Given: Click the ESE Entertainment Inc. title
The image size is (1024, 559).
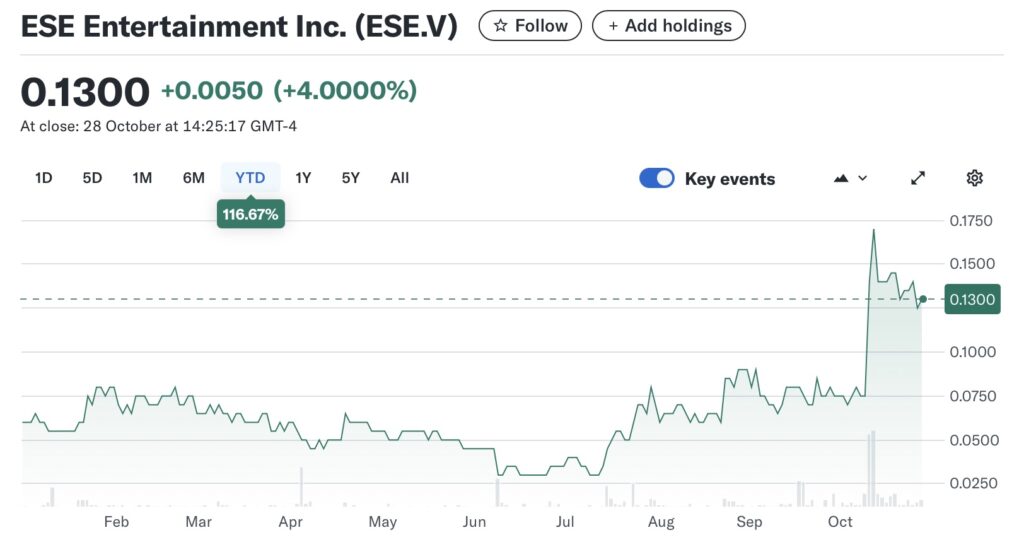Looking at the screenshot, I should [x=239, y=27].
